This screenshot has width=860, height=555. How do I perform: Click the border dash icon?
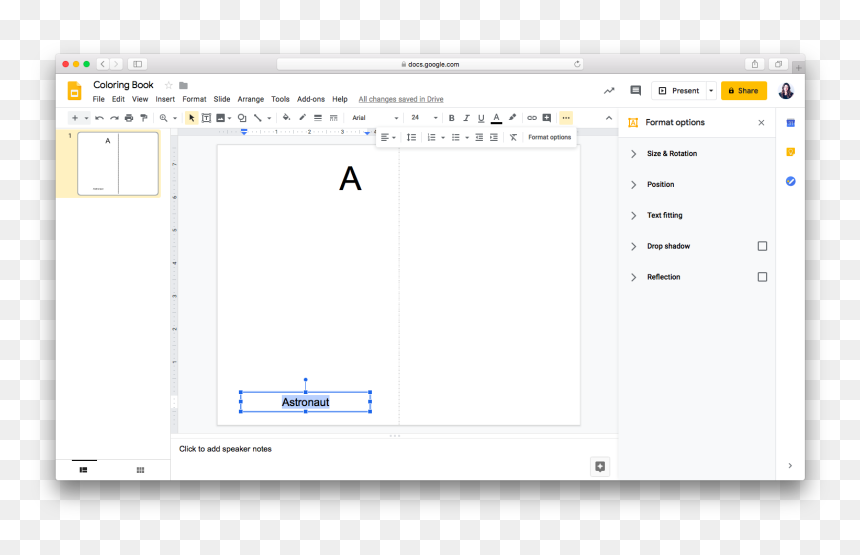pos(333,118)
